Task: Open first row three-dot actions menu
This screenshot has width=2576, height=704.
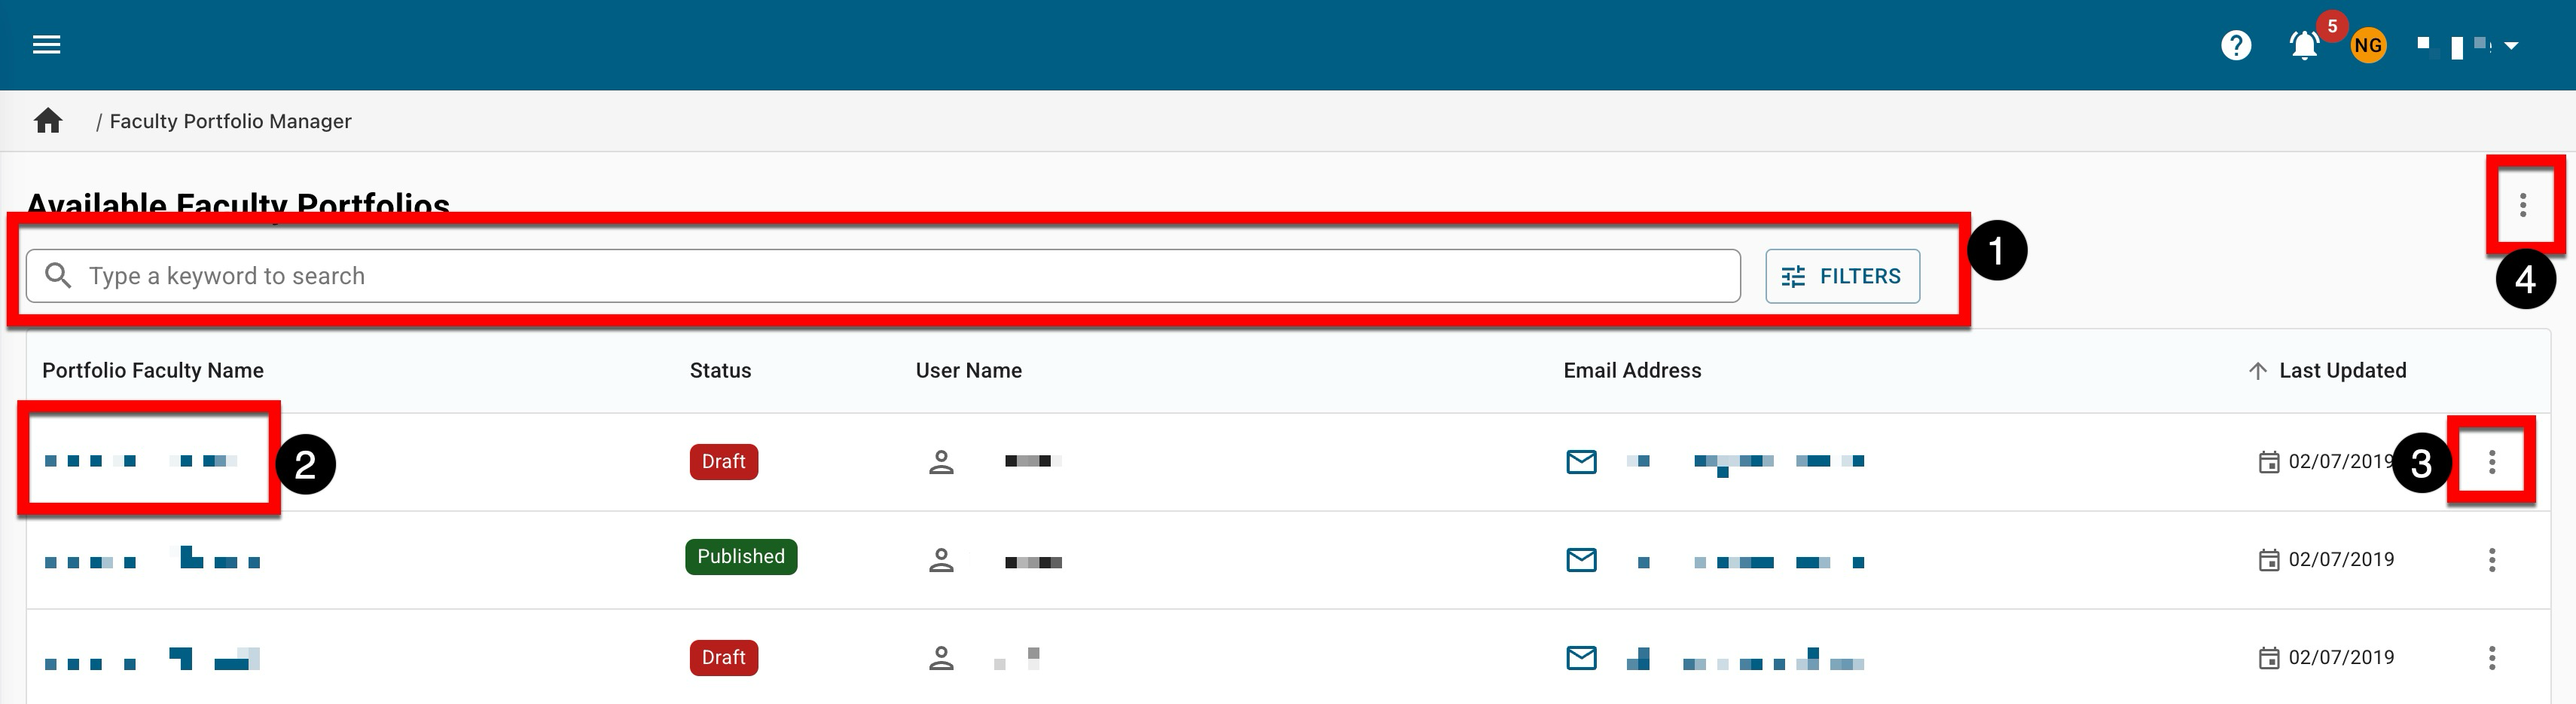Action: point(2492,462)
